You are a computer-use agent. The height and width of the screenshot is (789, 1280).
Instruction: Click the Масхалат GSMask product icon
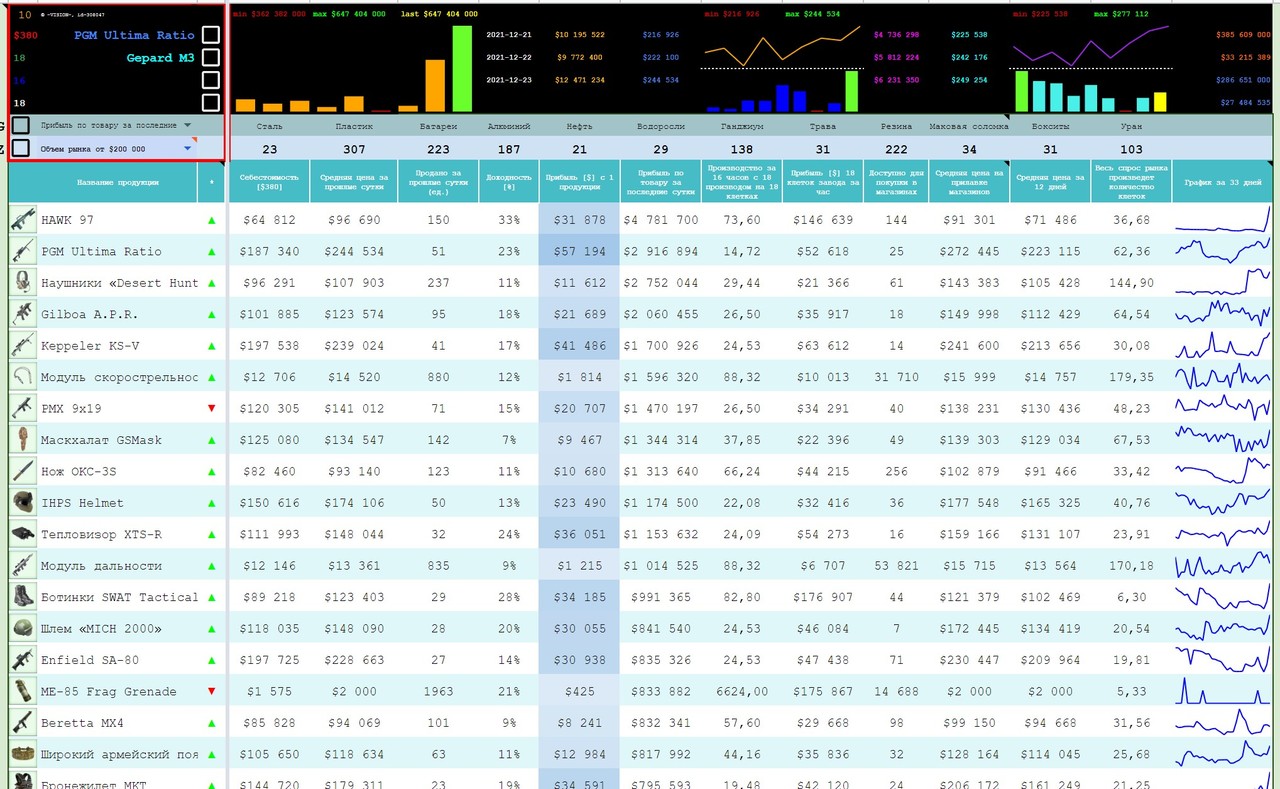[23, 440]
